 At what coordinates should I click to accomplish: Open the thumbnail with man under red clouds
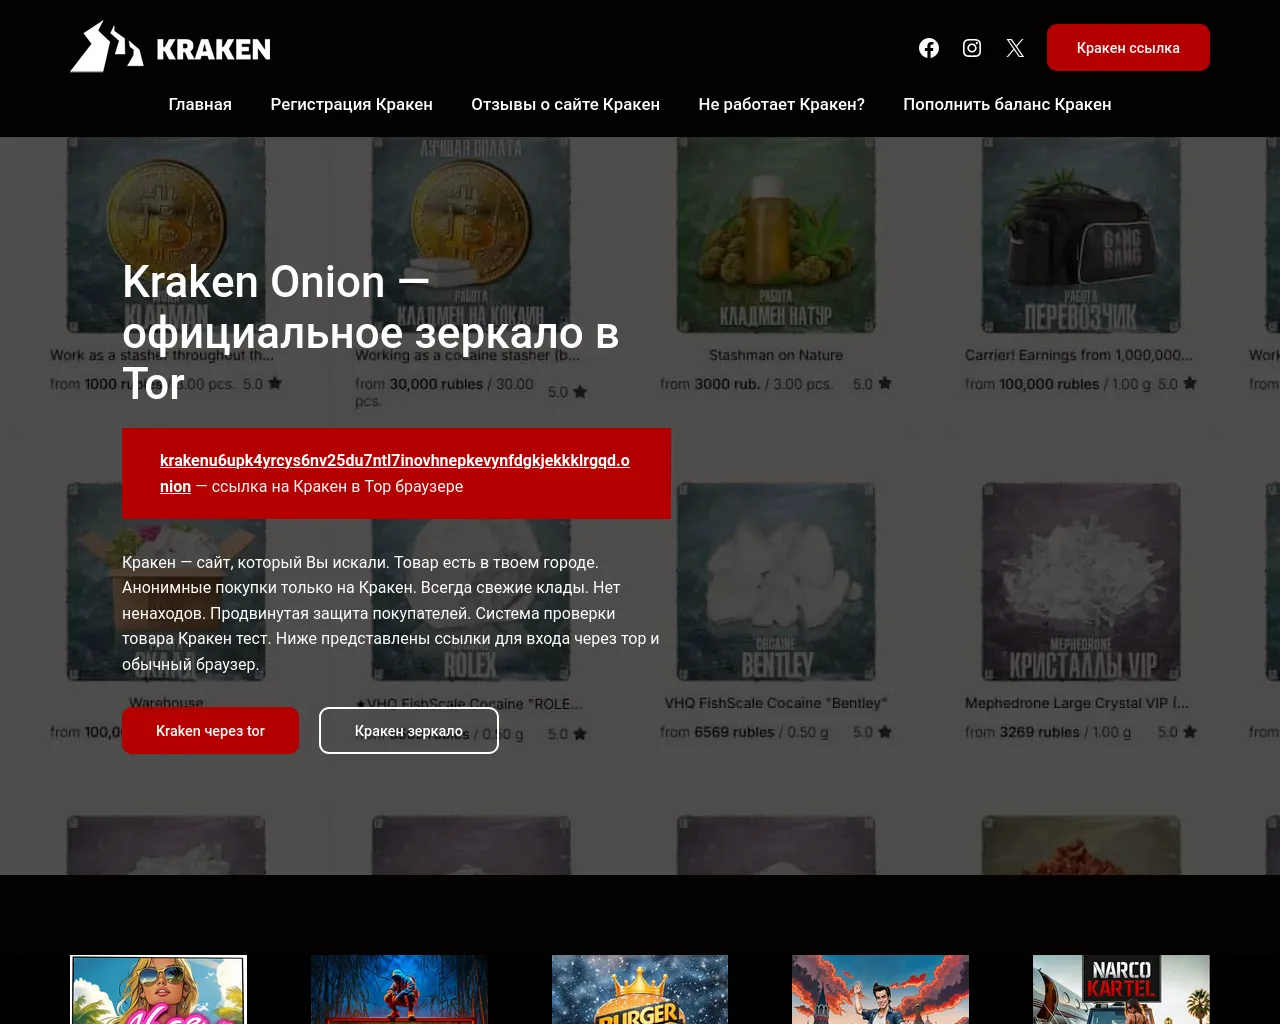(880, 989)
